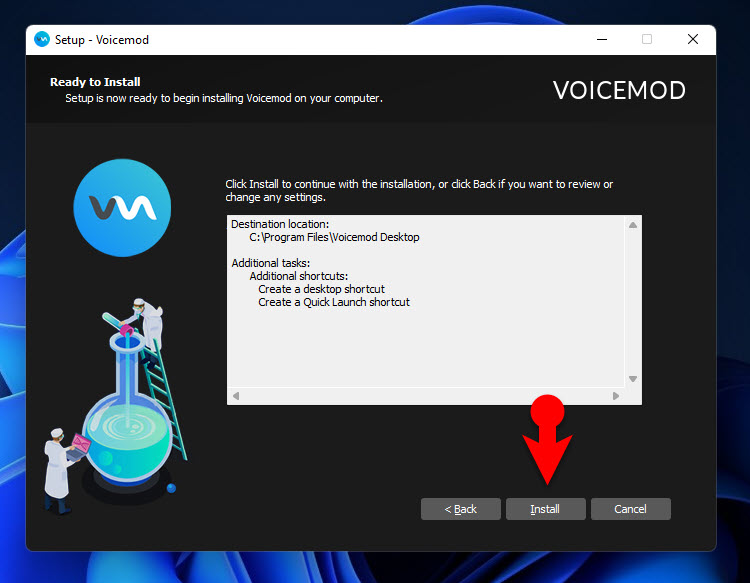Click the path 'C:\Program Files\Voicemod Desktop'

click(x=334, y=237)
